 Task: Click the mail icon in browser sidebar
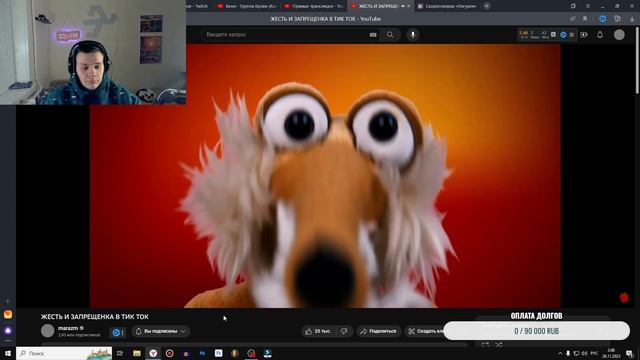(x=8, y=314)
